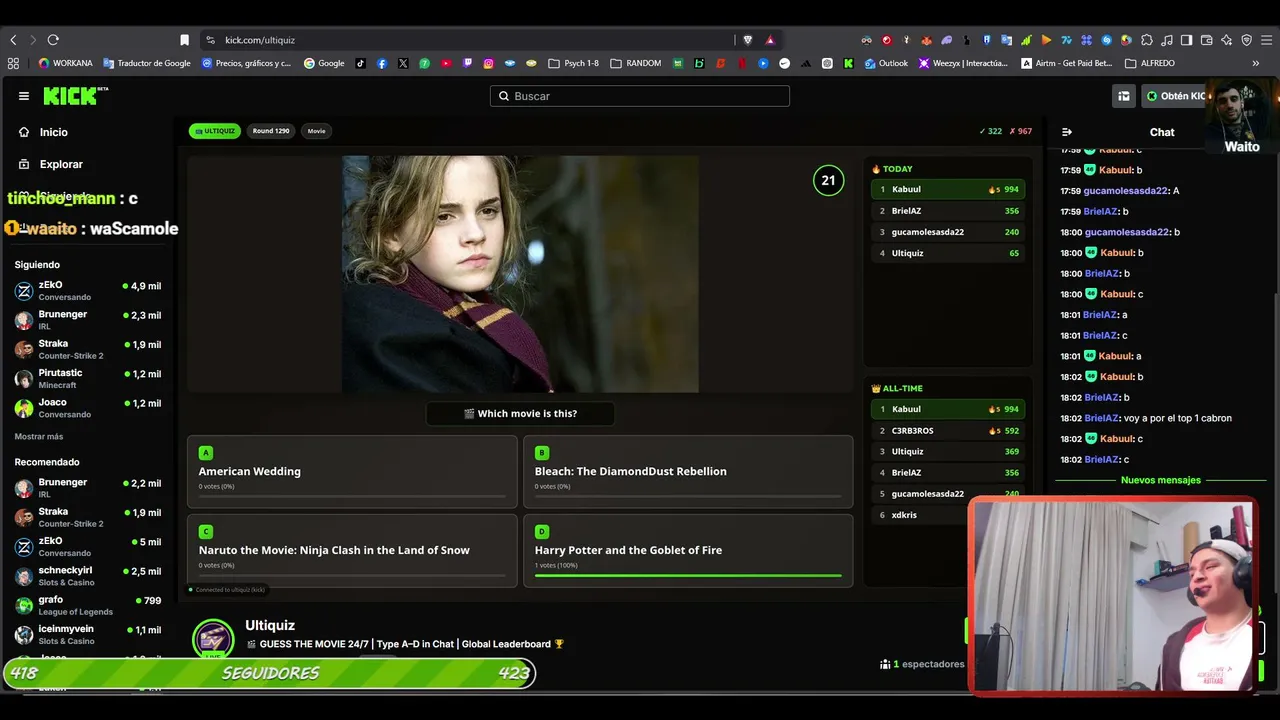Open the Outlook bookmark
This screenshot has height=720, width=1280.
pos(886,63)
